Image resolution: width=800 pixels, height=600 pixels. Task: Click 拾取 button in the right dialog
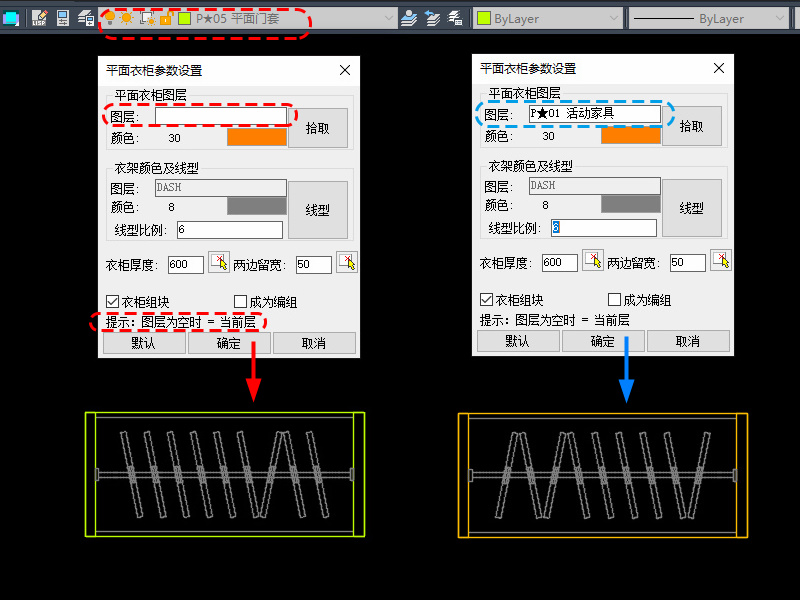click(692, 126)
